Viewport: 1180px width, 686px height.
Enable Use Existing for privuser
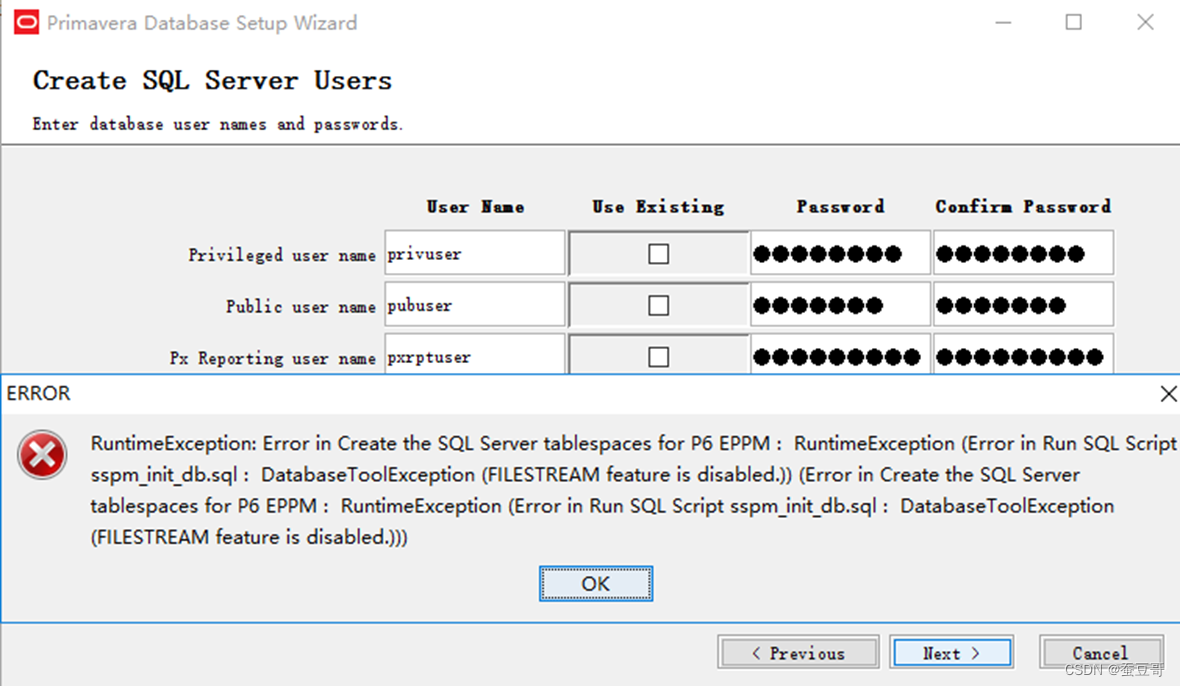658,253
